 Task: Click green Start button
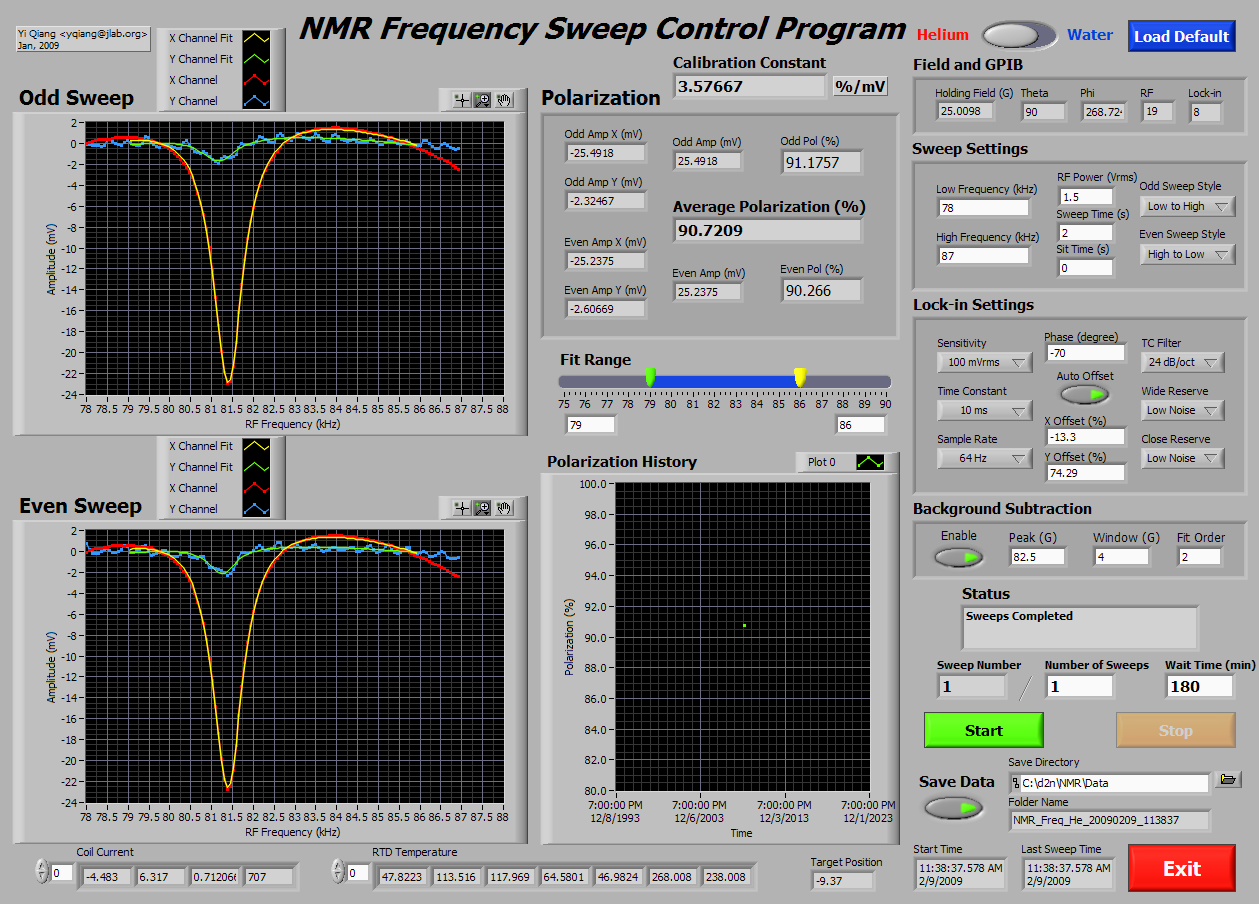pyautogui.click(x=984, y=730)
